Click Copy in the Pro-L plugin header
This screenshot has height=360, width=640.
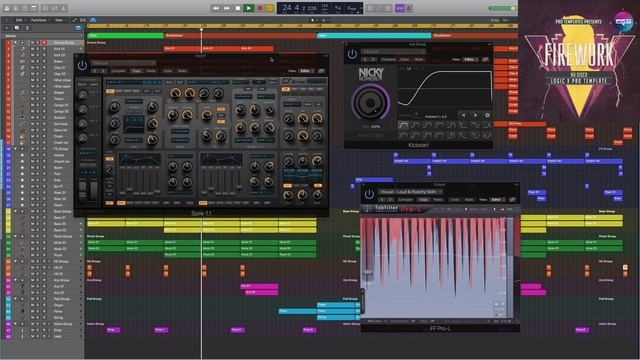(x=423, y=200)
